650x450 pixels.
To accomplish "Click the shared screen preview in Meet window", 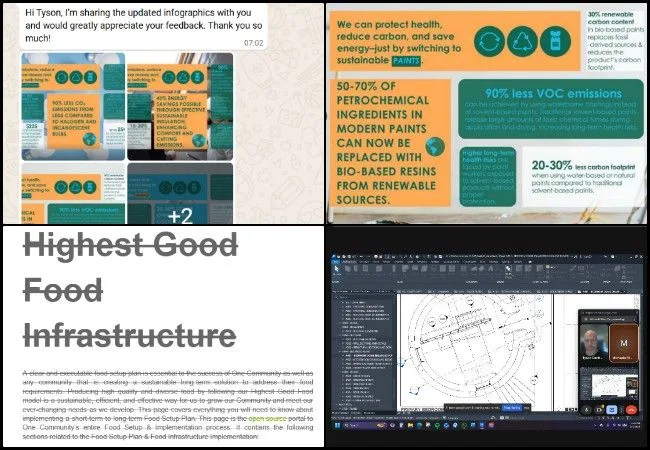I will (611, 385).
